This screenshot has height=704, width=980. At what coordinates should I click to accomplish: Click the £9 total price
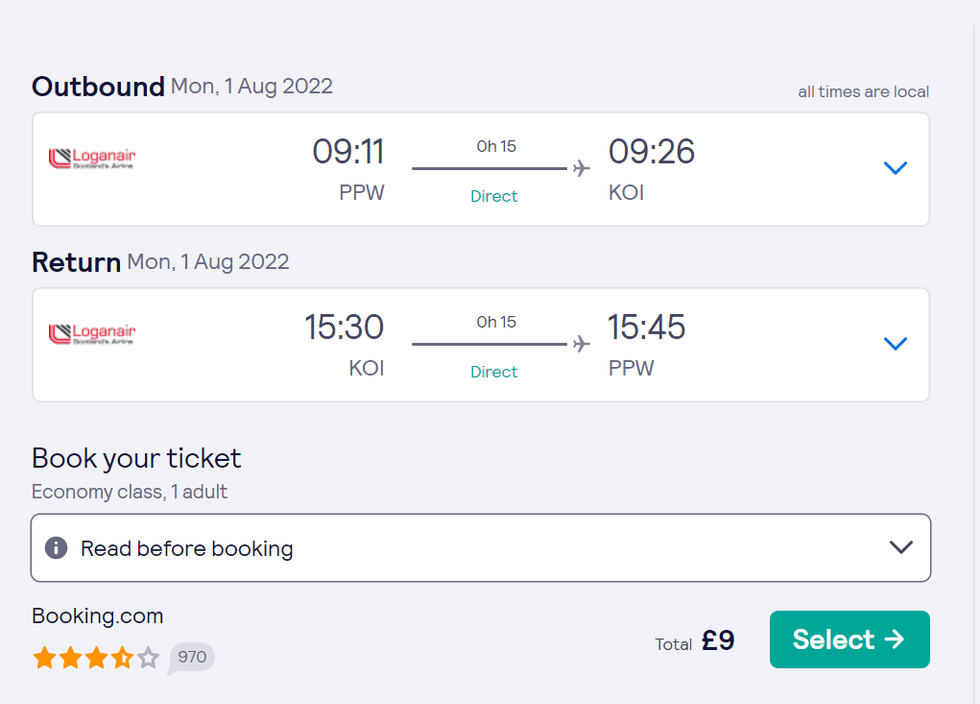tap(718, 640)
